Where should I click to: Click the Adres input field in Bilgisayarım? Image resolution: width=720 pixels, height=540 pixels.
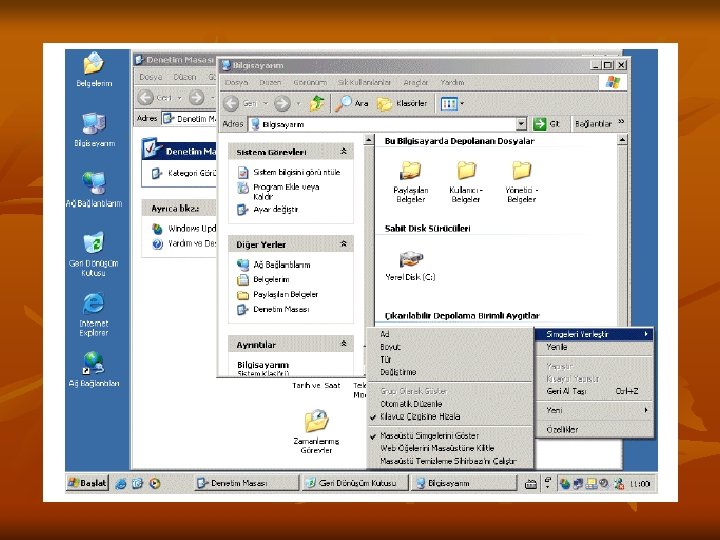tap(383, 124)
